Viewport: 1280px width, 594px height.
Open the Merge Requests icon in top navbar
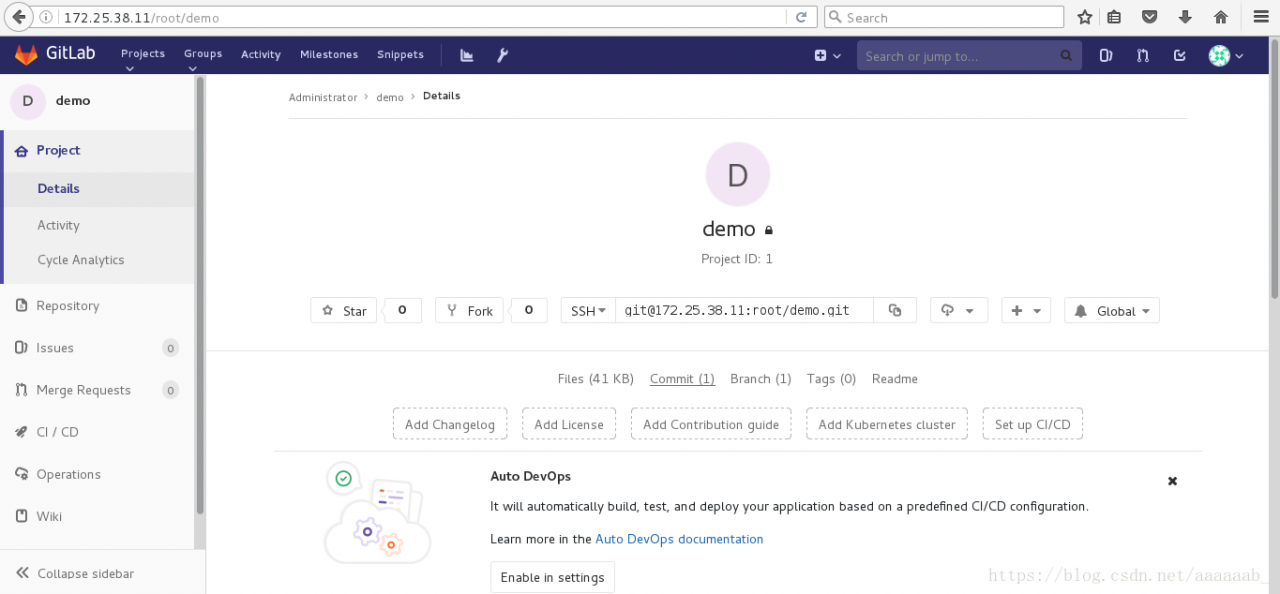[x=1143, y=56]
